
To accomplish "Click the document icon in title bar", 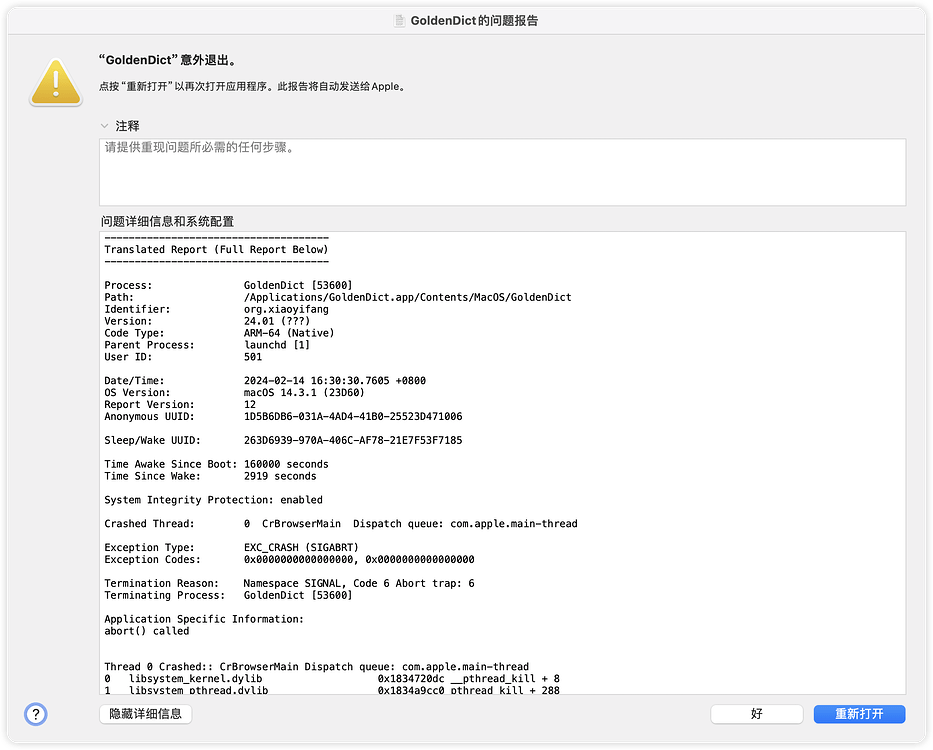I will 400,21.
